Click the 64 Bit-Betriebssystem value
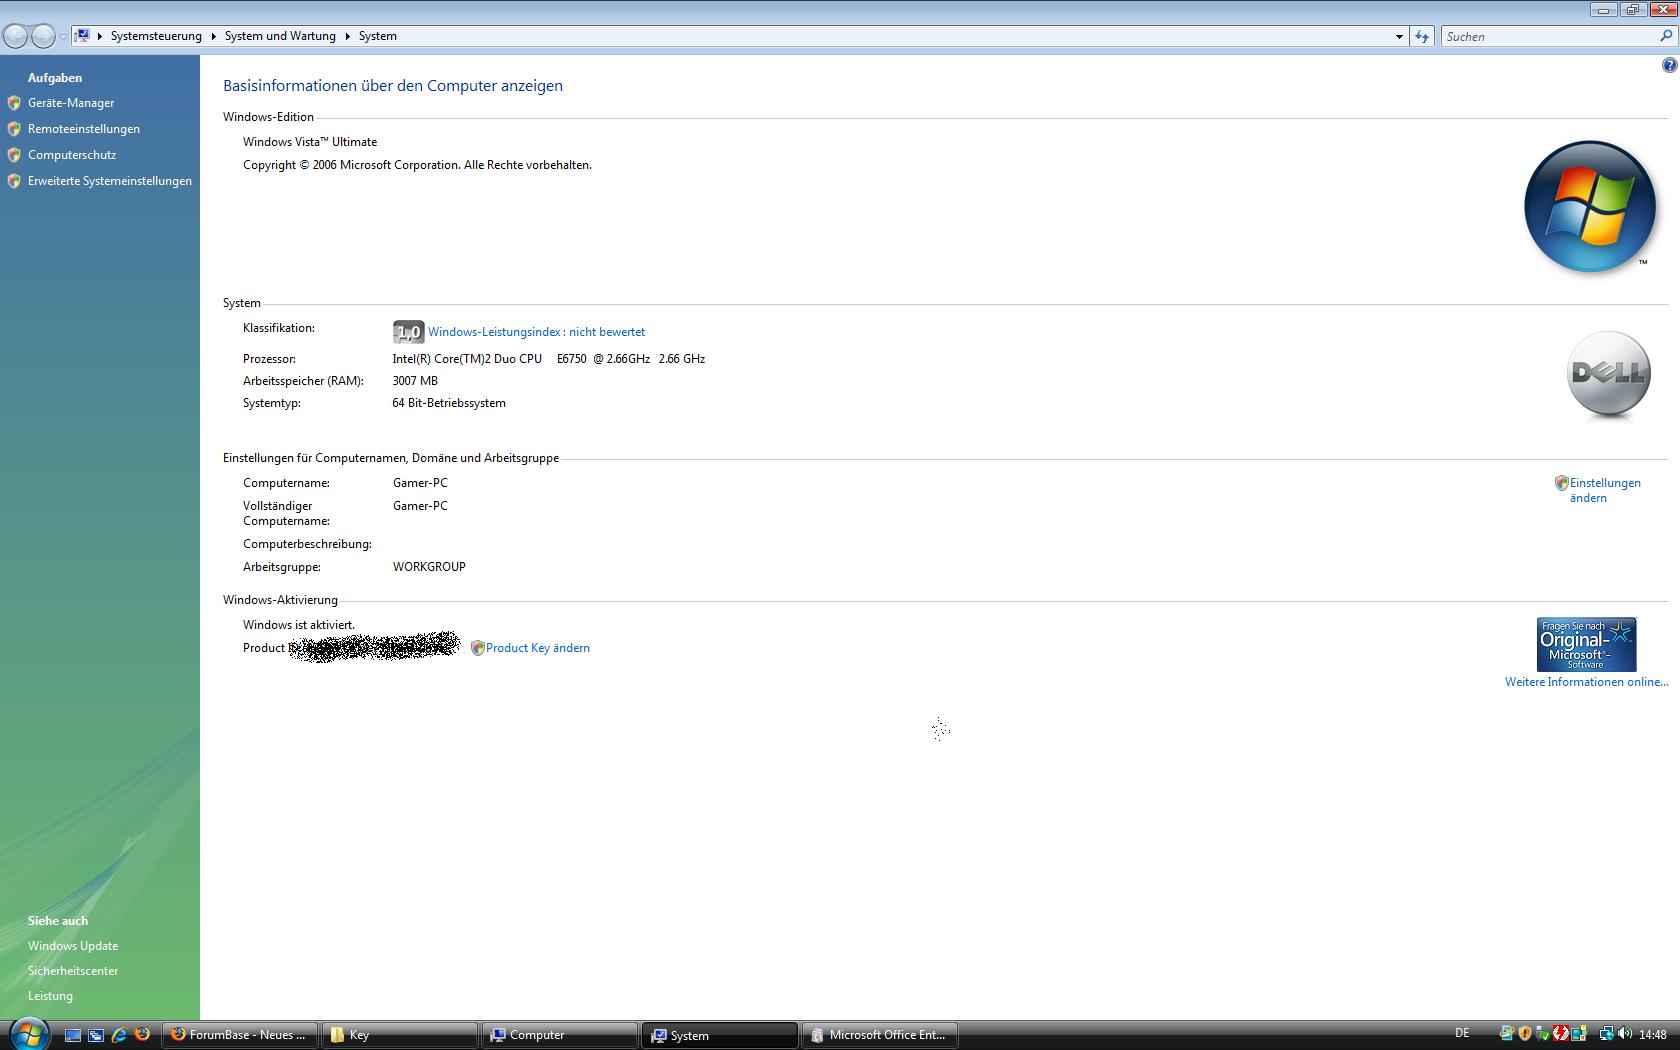Screen dimensions: 1680x1050 click(449, 403)
